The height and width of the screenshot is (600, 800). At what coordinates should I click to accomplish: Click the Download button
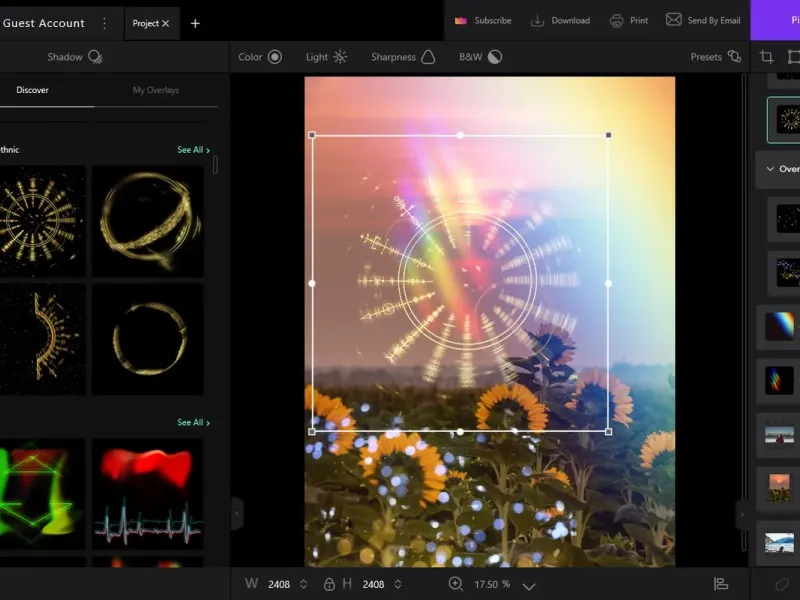click(x=560, y=20)
